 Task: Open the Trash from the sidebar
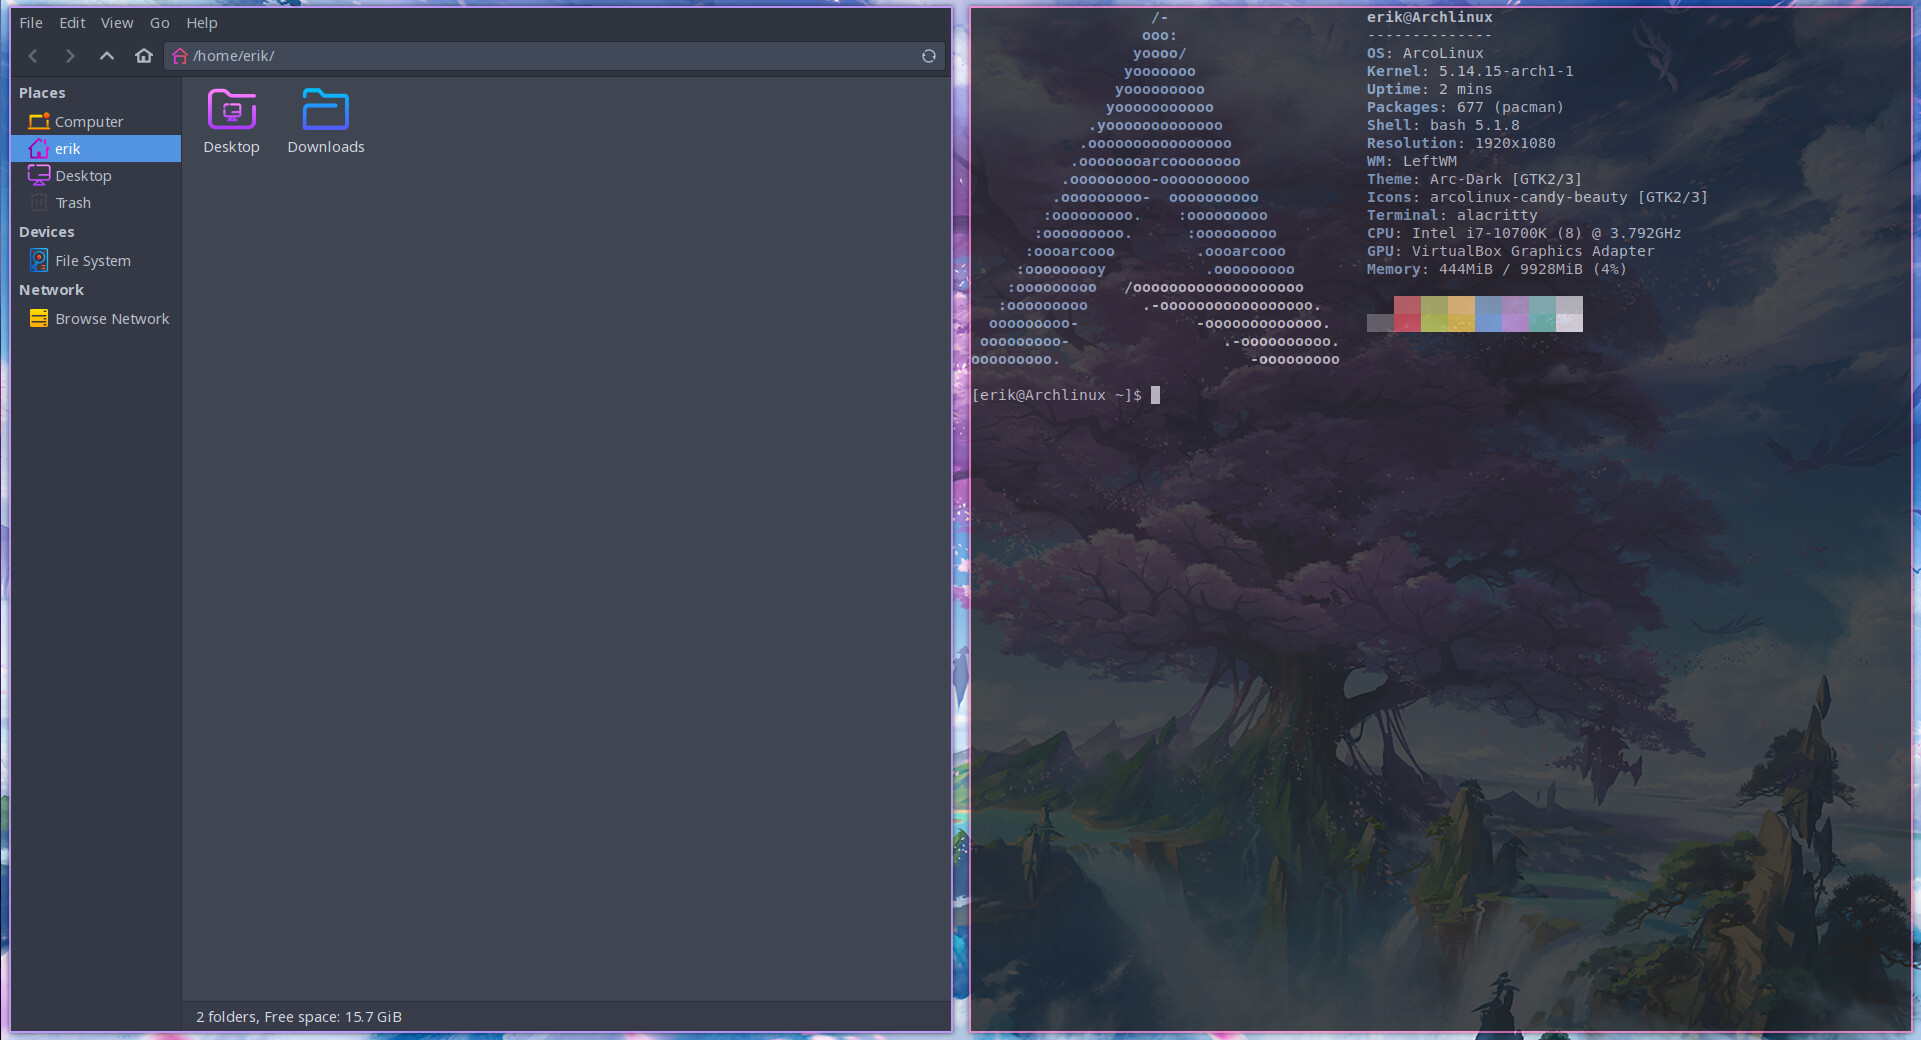click(x=74, y=202)
